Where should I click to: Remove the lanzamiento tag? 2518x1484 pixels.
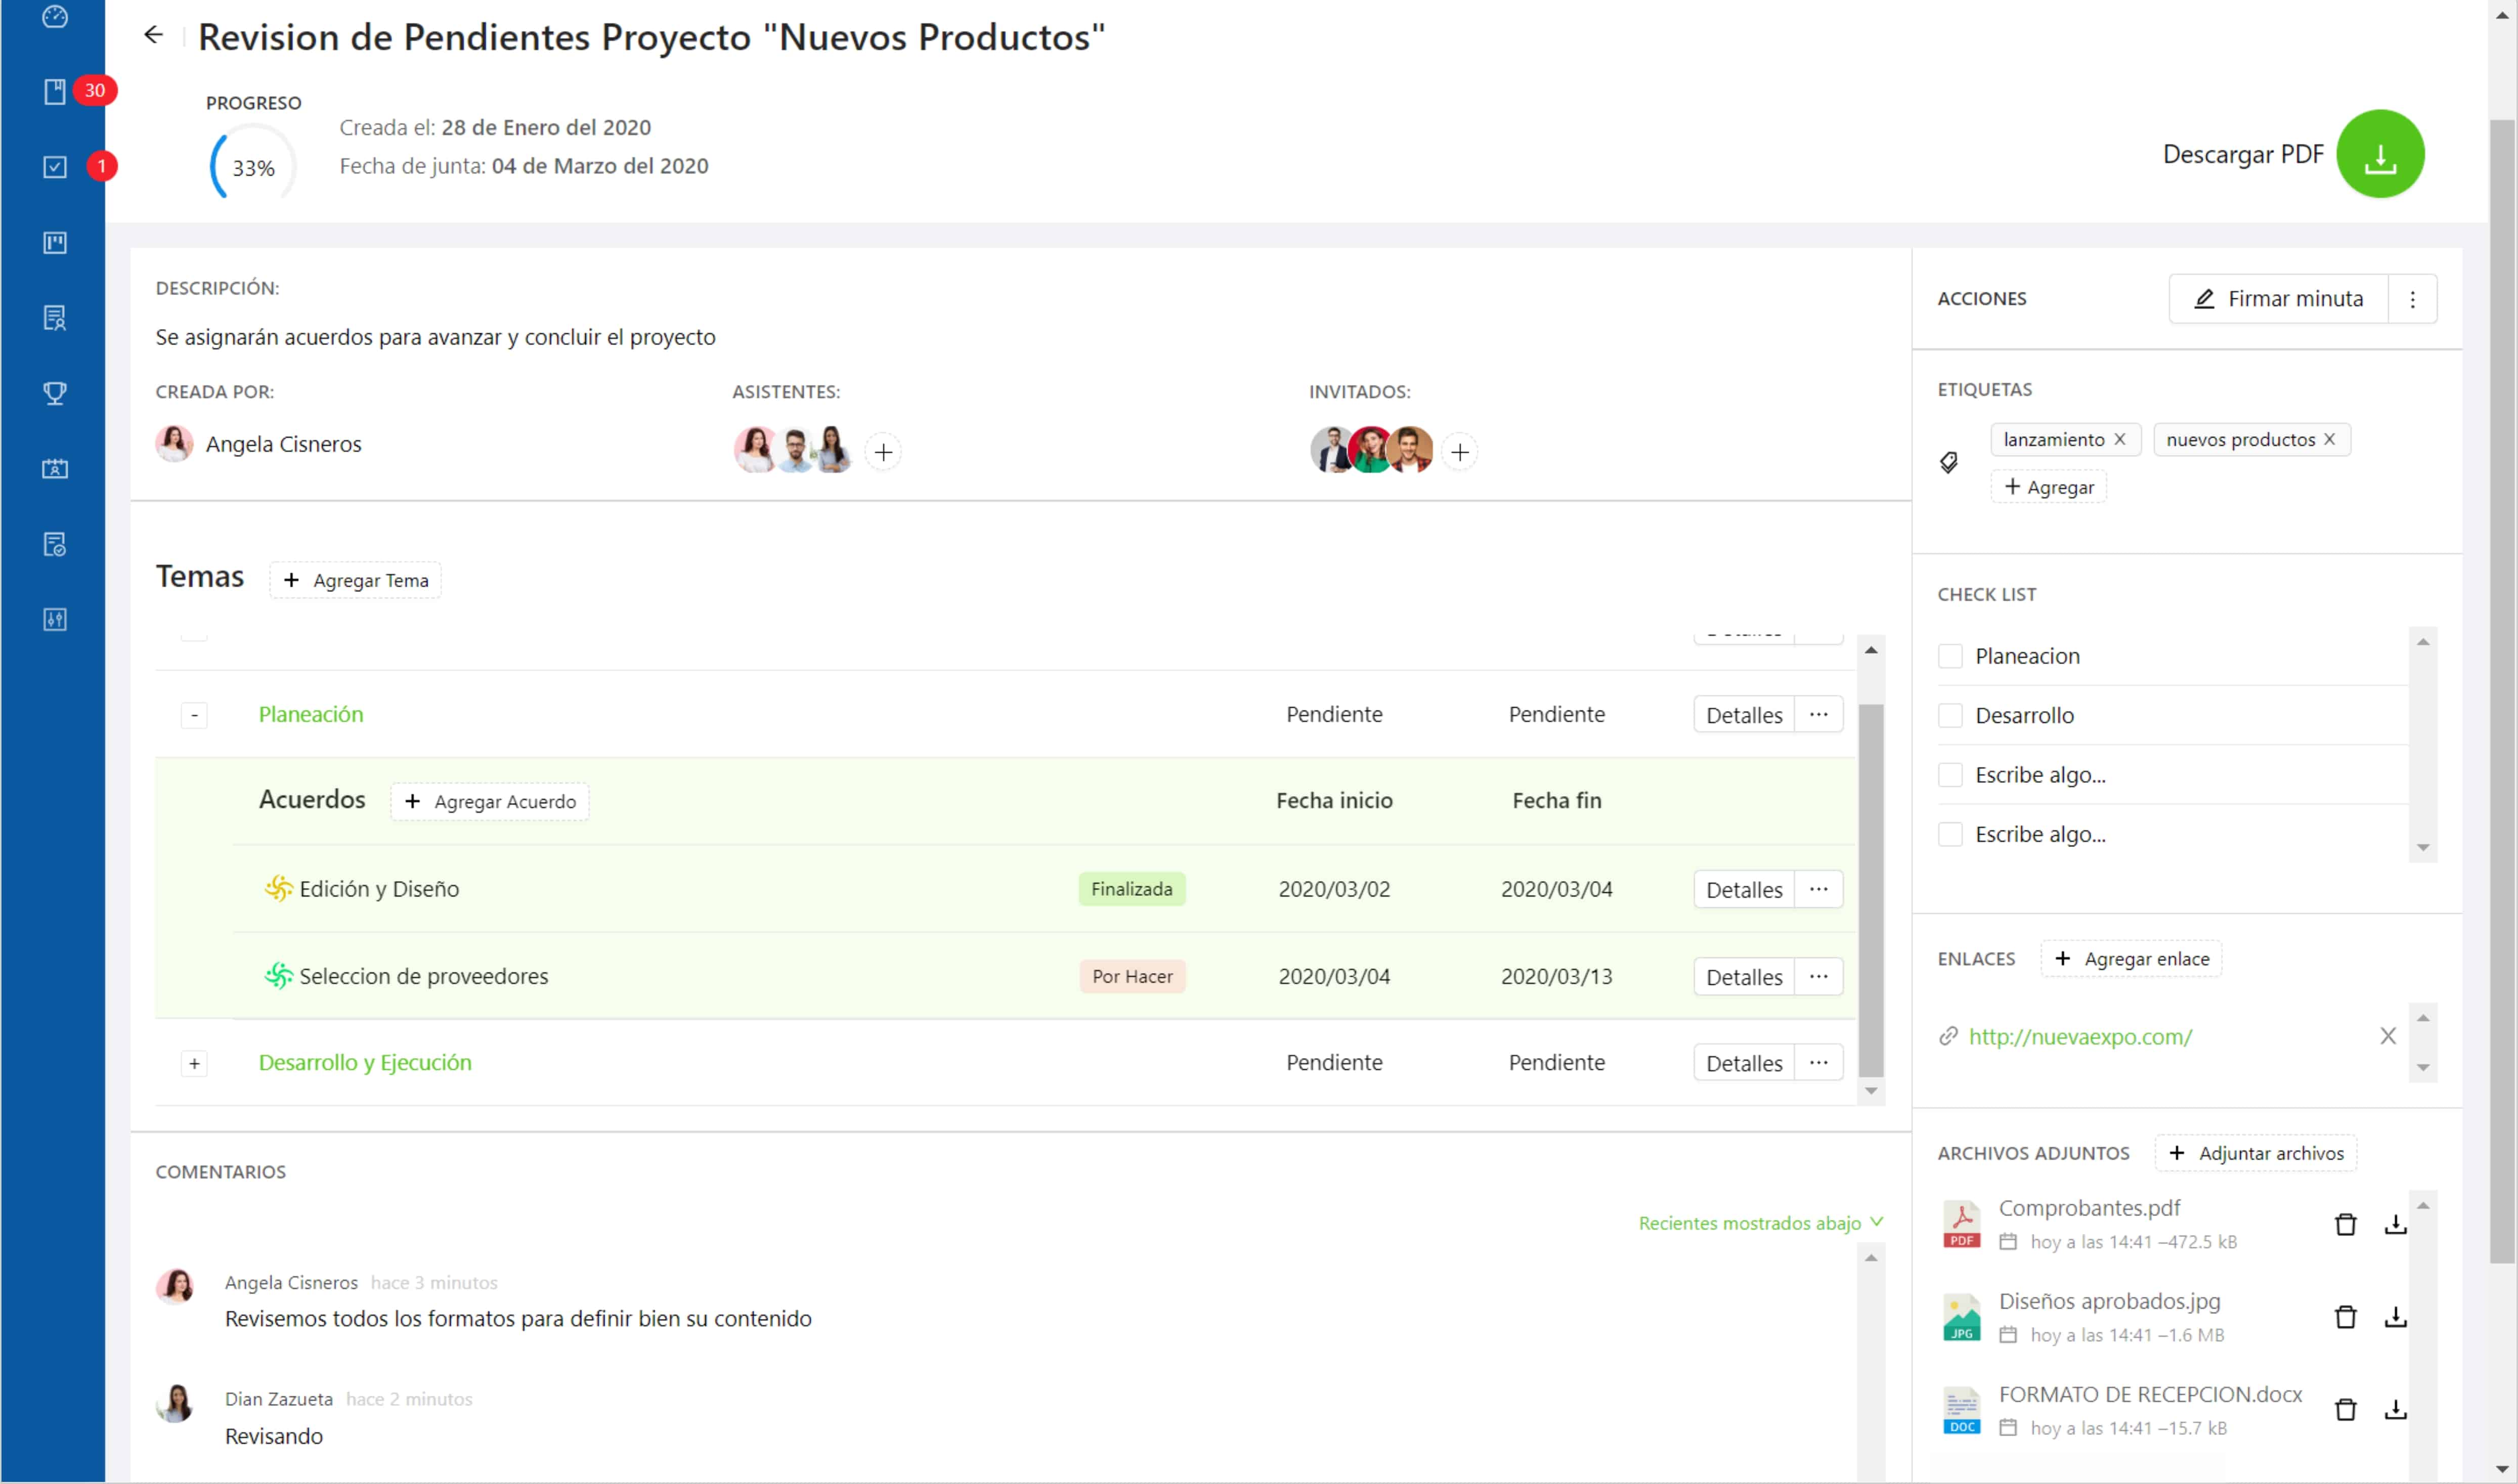[2119, 439]
